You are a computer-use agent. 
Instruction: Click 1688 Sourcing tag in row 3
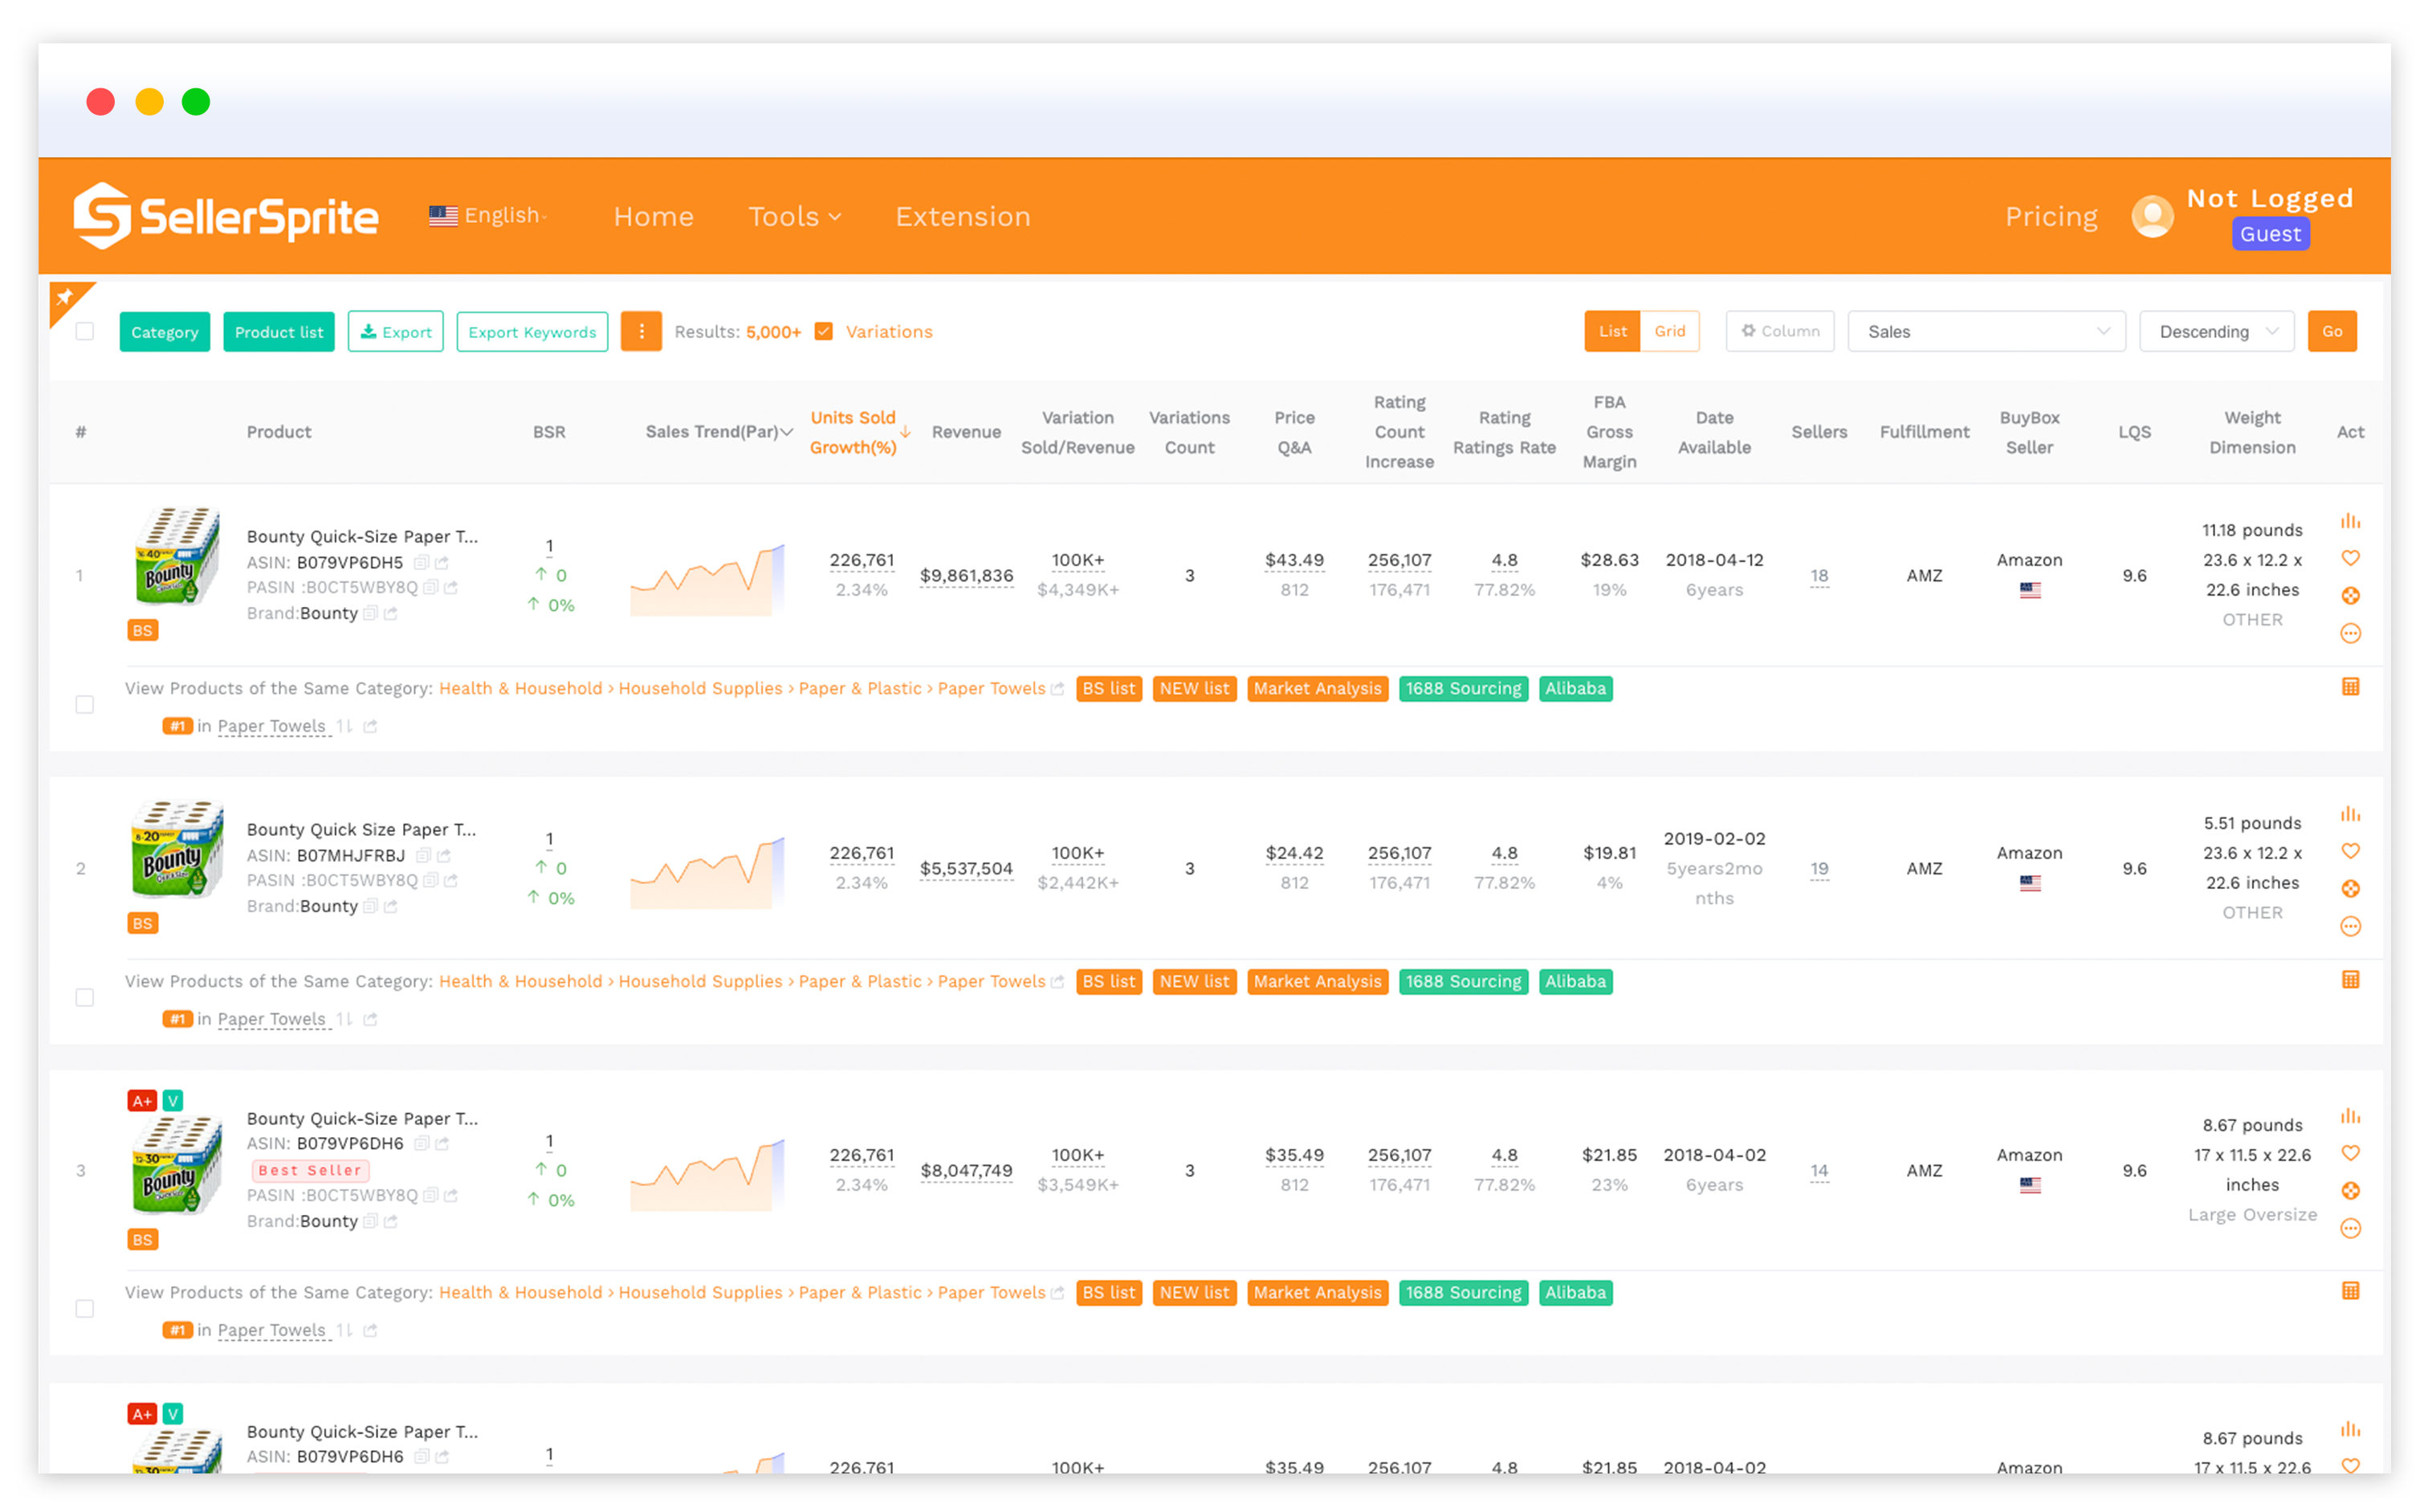(x=1463, y=1292)
